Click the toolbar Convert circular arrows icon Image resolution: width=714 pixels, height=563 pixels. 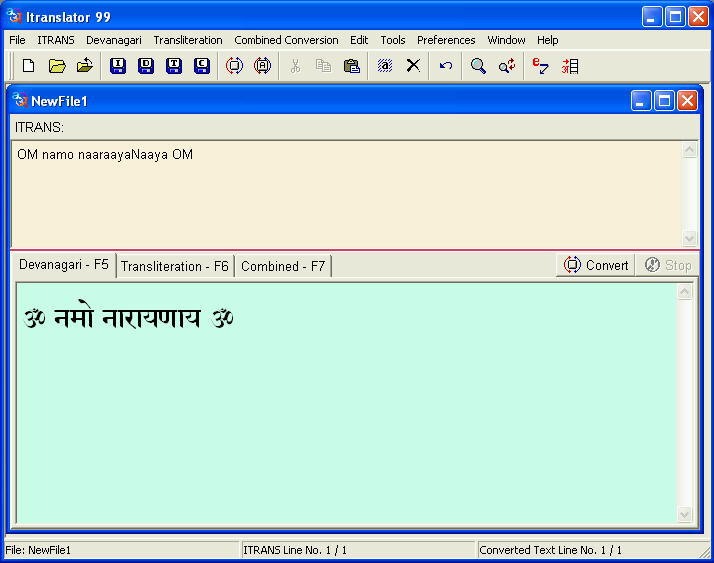tap(235, 66)
